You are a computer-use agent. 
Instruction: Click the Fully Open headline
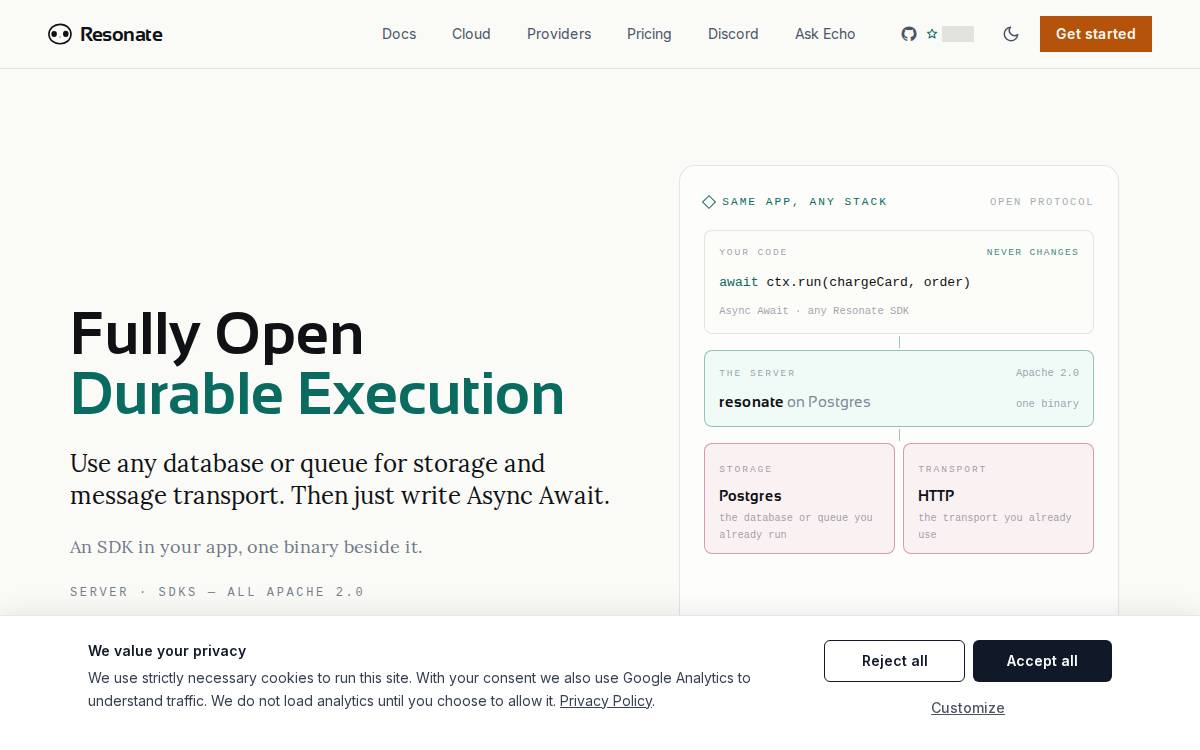[x=217, y=334]
